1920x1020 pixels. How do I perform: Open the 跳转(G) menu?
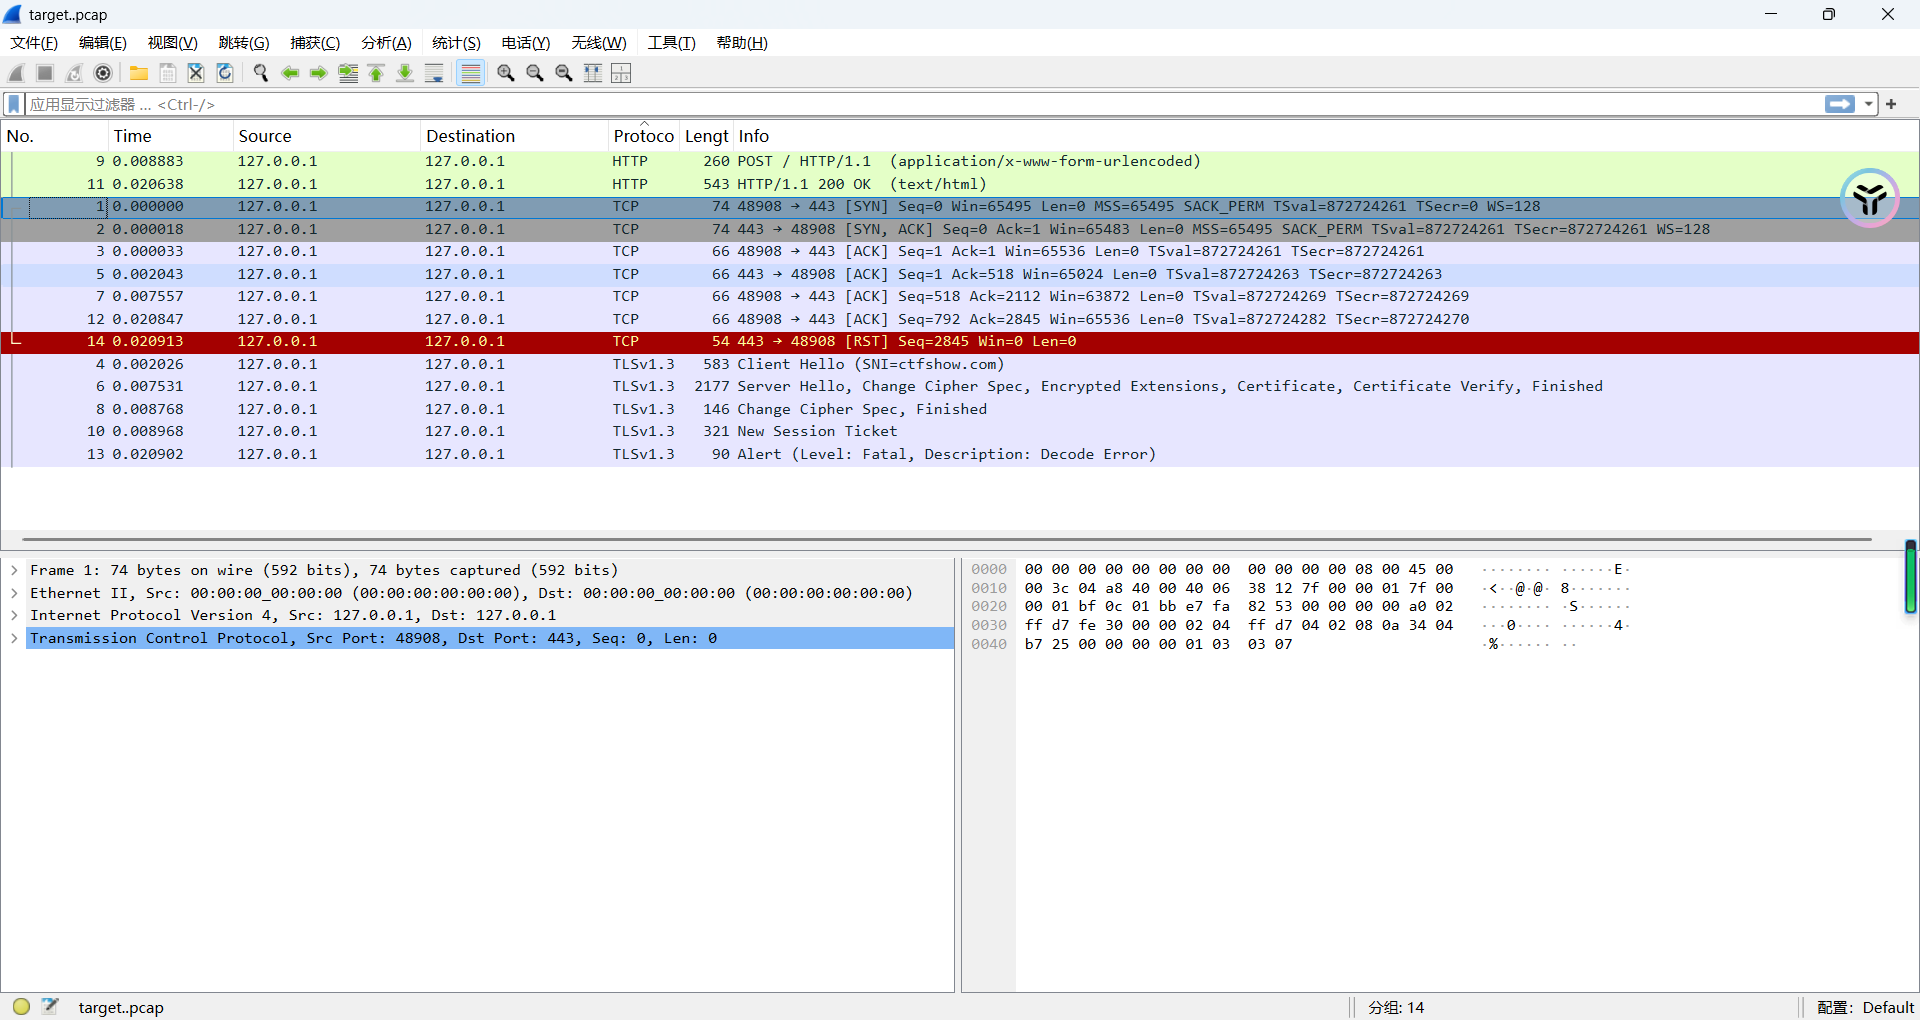click(x=244, y=42)
